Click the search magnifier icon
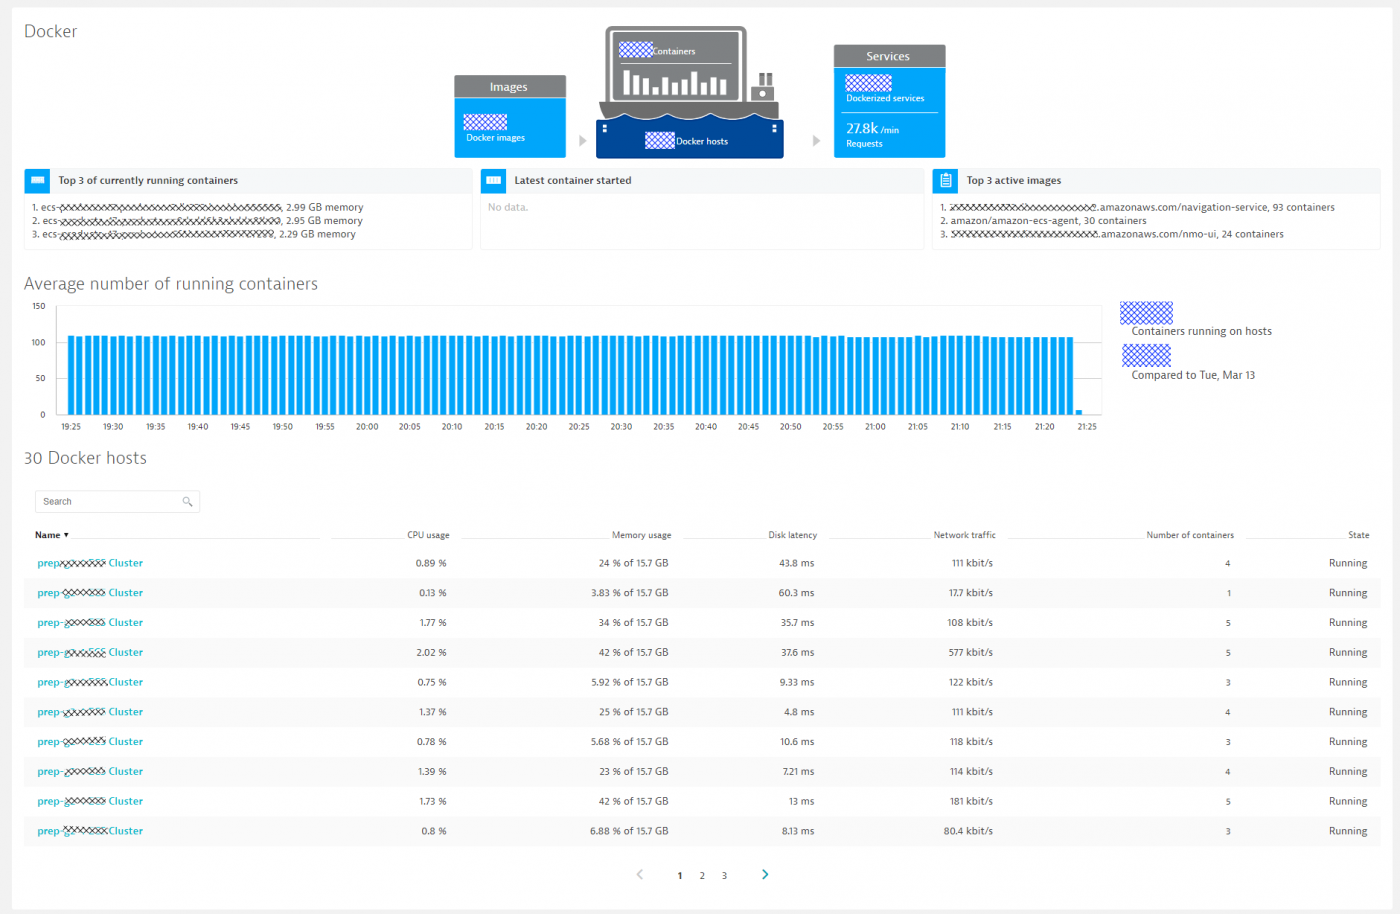 tap(188, 501)
